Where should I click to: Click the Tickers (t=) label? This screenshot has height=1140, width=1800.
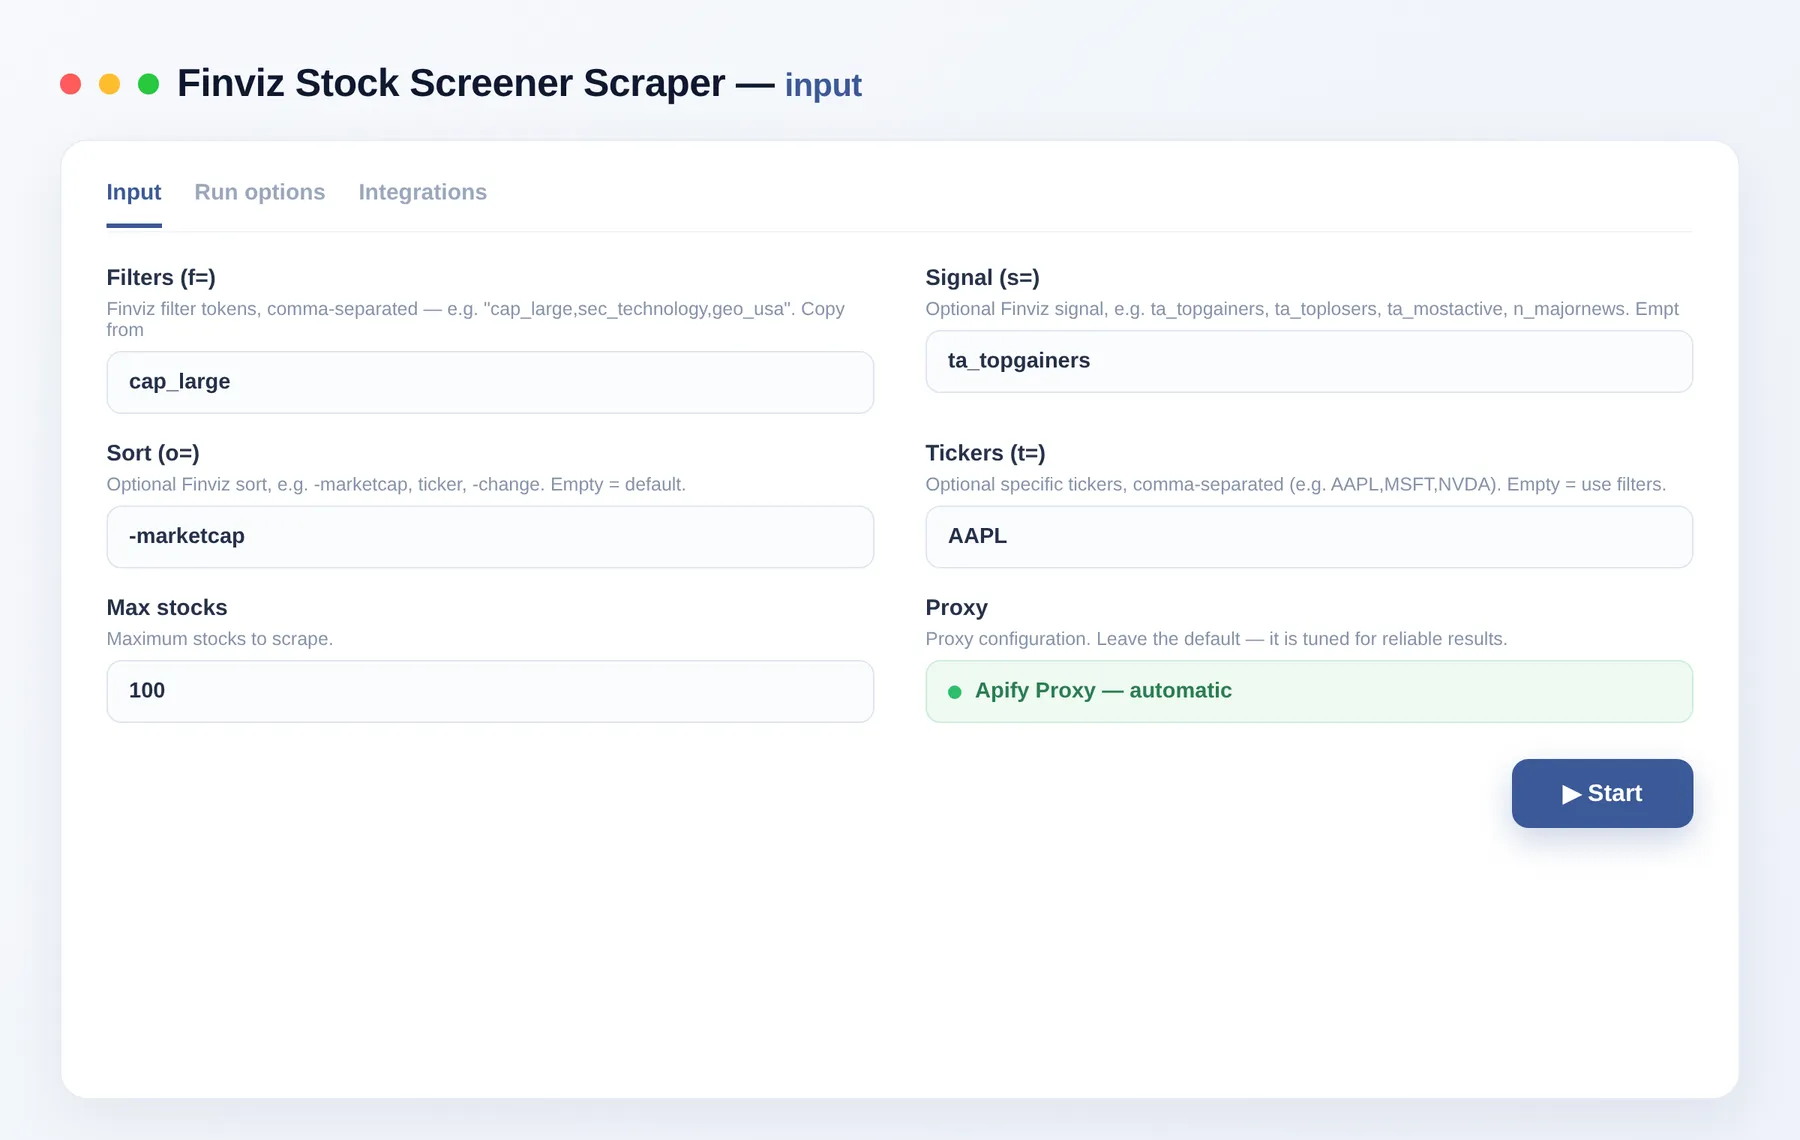pyautogui.click(x=986, y=453)
